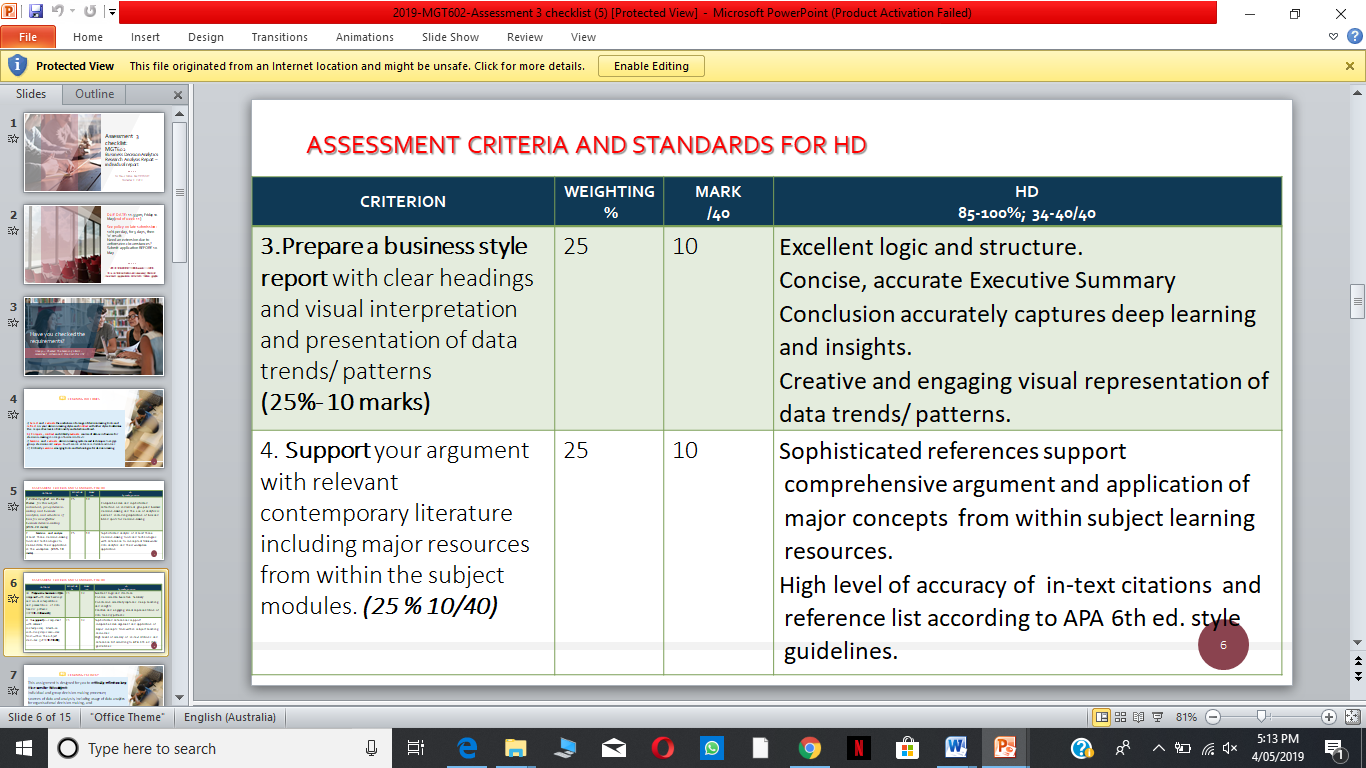Select slide 5 thumbnail
This screenshot has width=1366, height=768.
point(94,520)
